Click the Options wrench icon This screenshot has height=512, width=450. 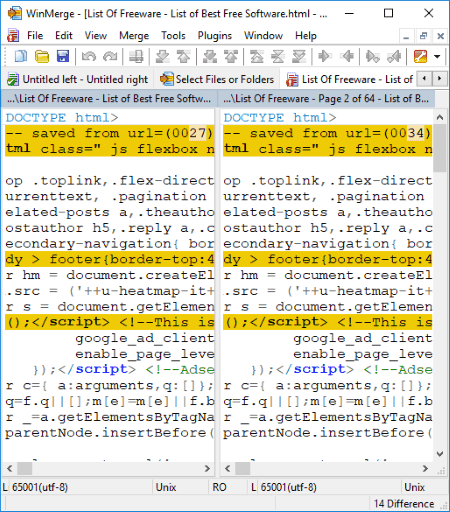tap(420, 56)
